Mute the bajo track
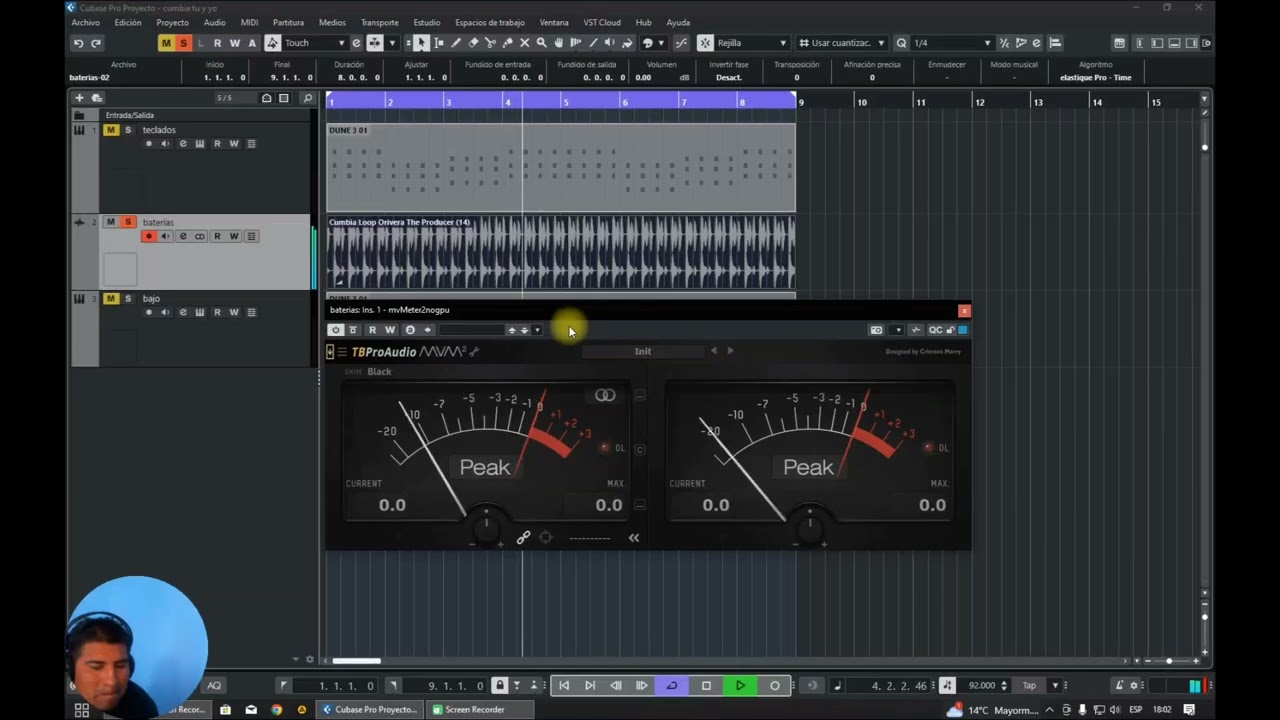The image size is (1280, 720). click(111, 298)
